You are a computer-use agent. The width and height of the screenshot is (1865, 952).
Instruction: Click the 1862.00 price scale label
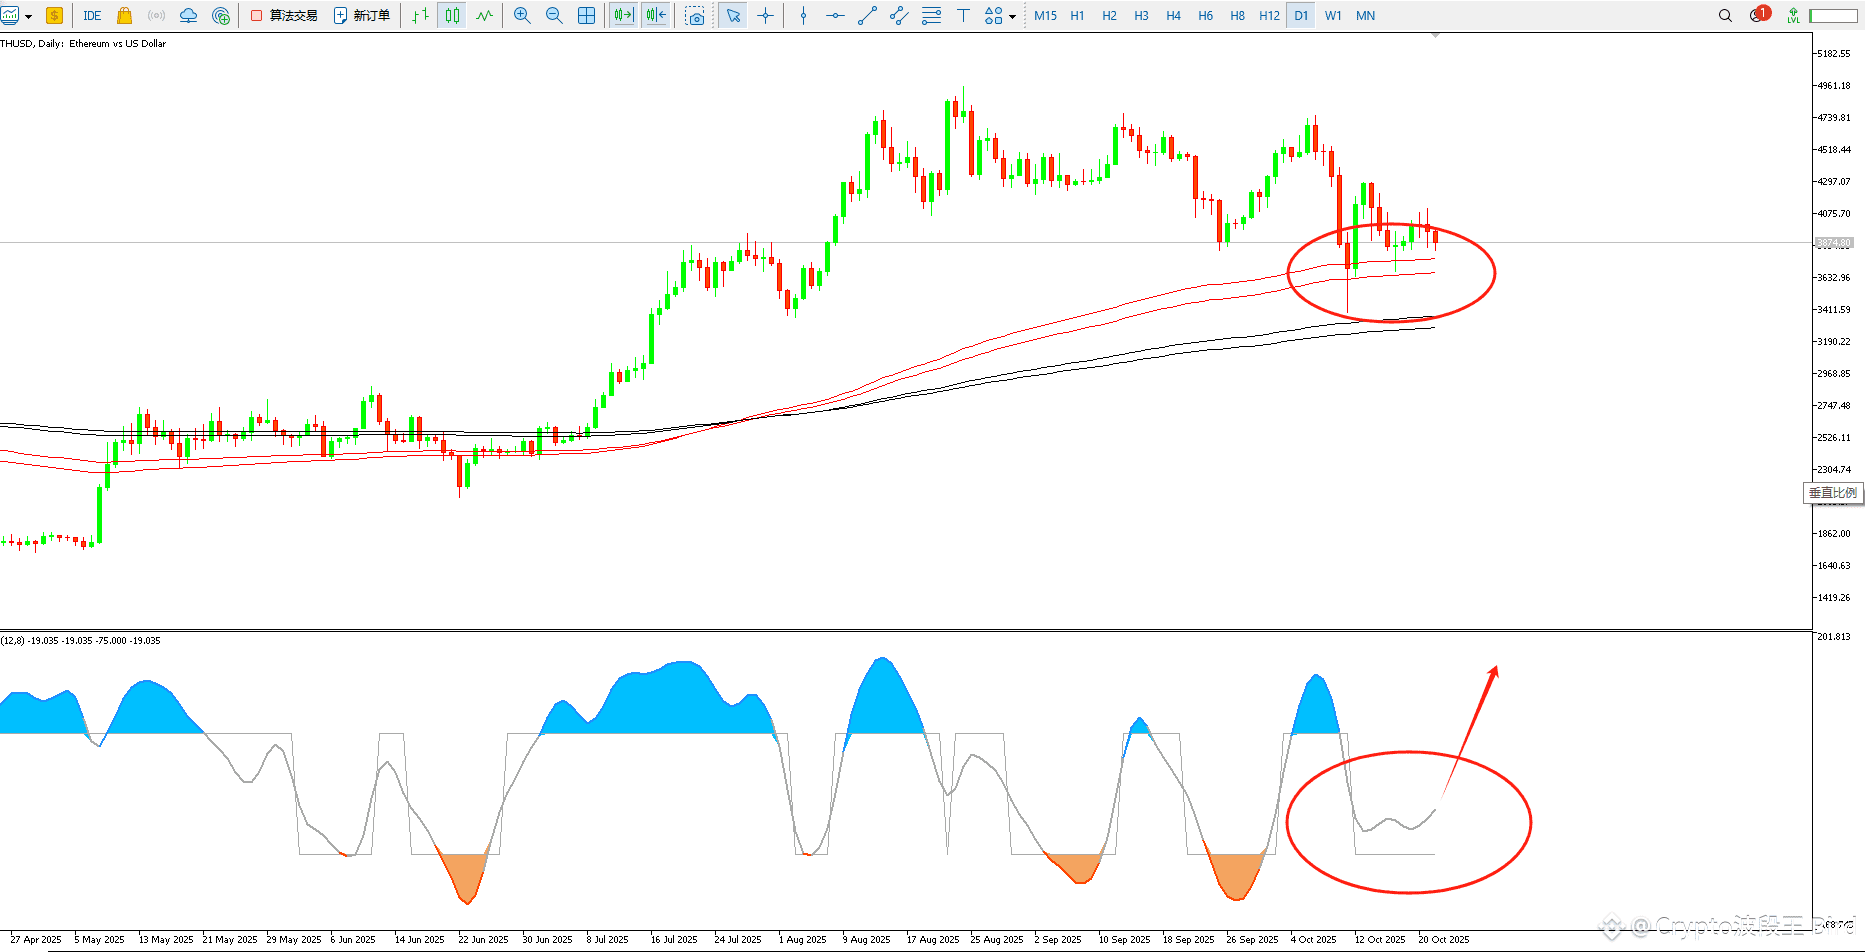tap(1834, 534)
